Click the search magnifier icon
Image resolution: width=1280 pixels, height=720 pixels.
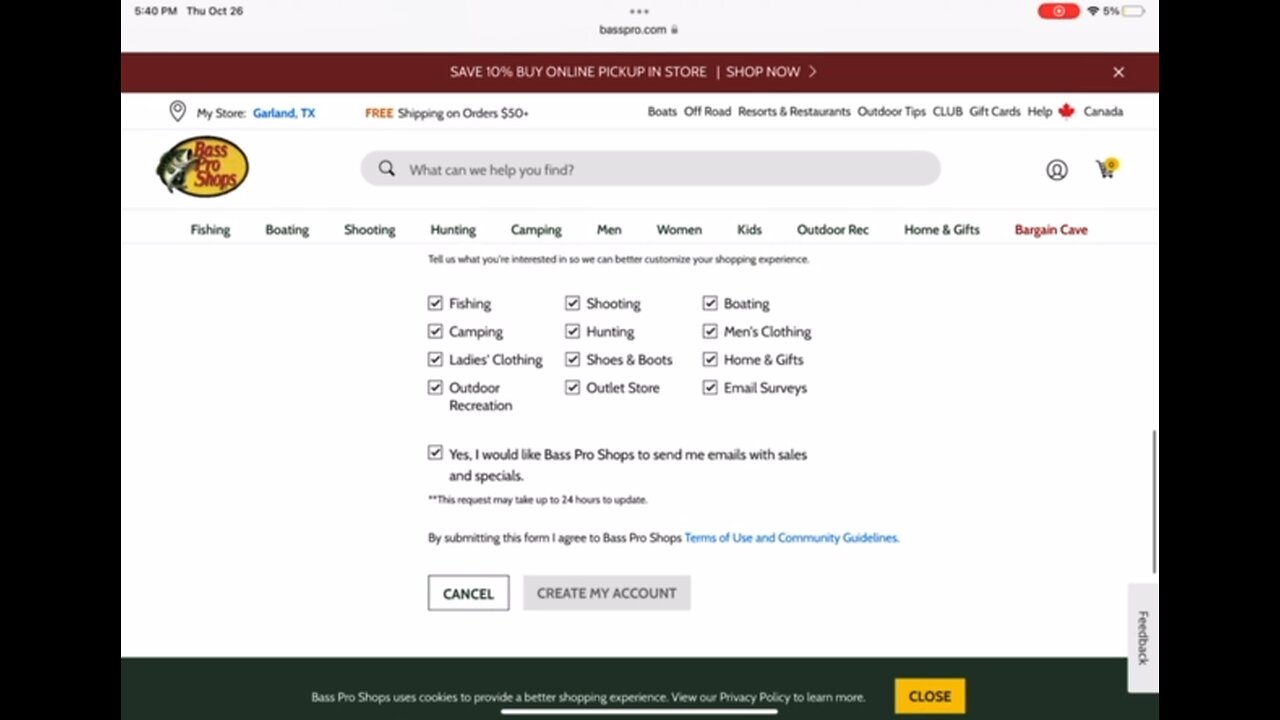[x=387, y=169]
